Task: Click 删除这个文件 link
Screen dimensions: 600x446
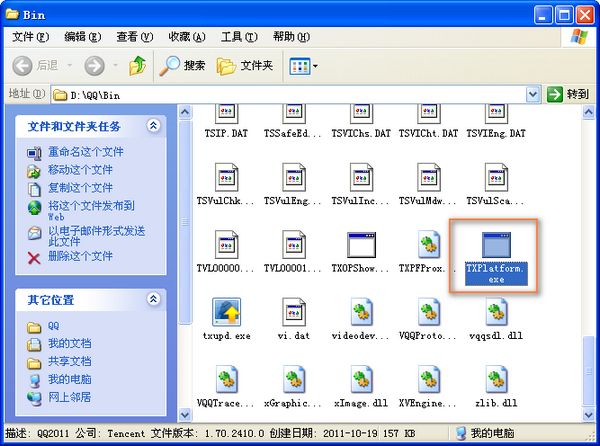Action: pos(80,256)
